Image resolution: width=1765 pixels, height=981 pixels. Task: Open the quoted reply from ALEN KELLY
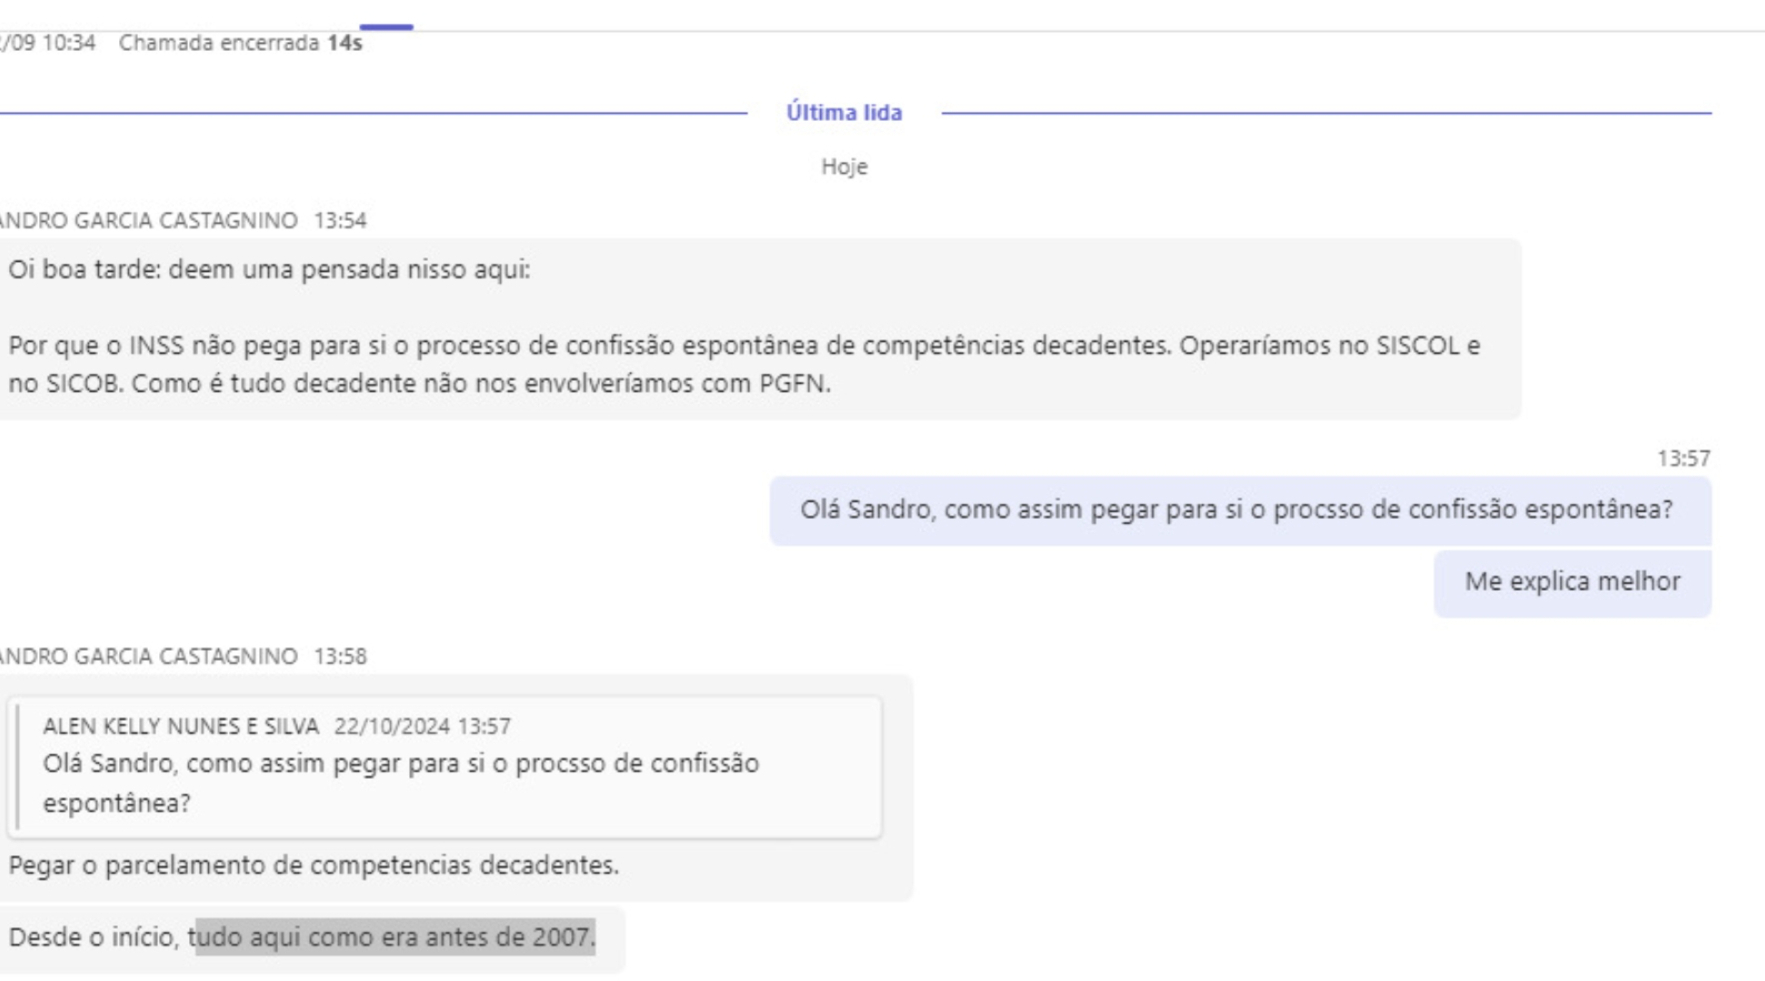(x=445, y=767)
